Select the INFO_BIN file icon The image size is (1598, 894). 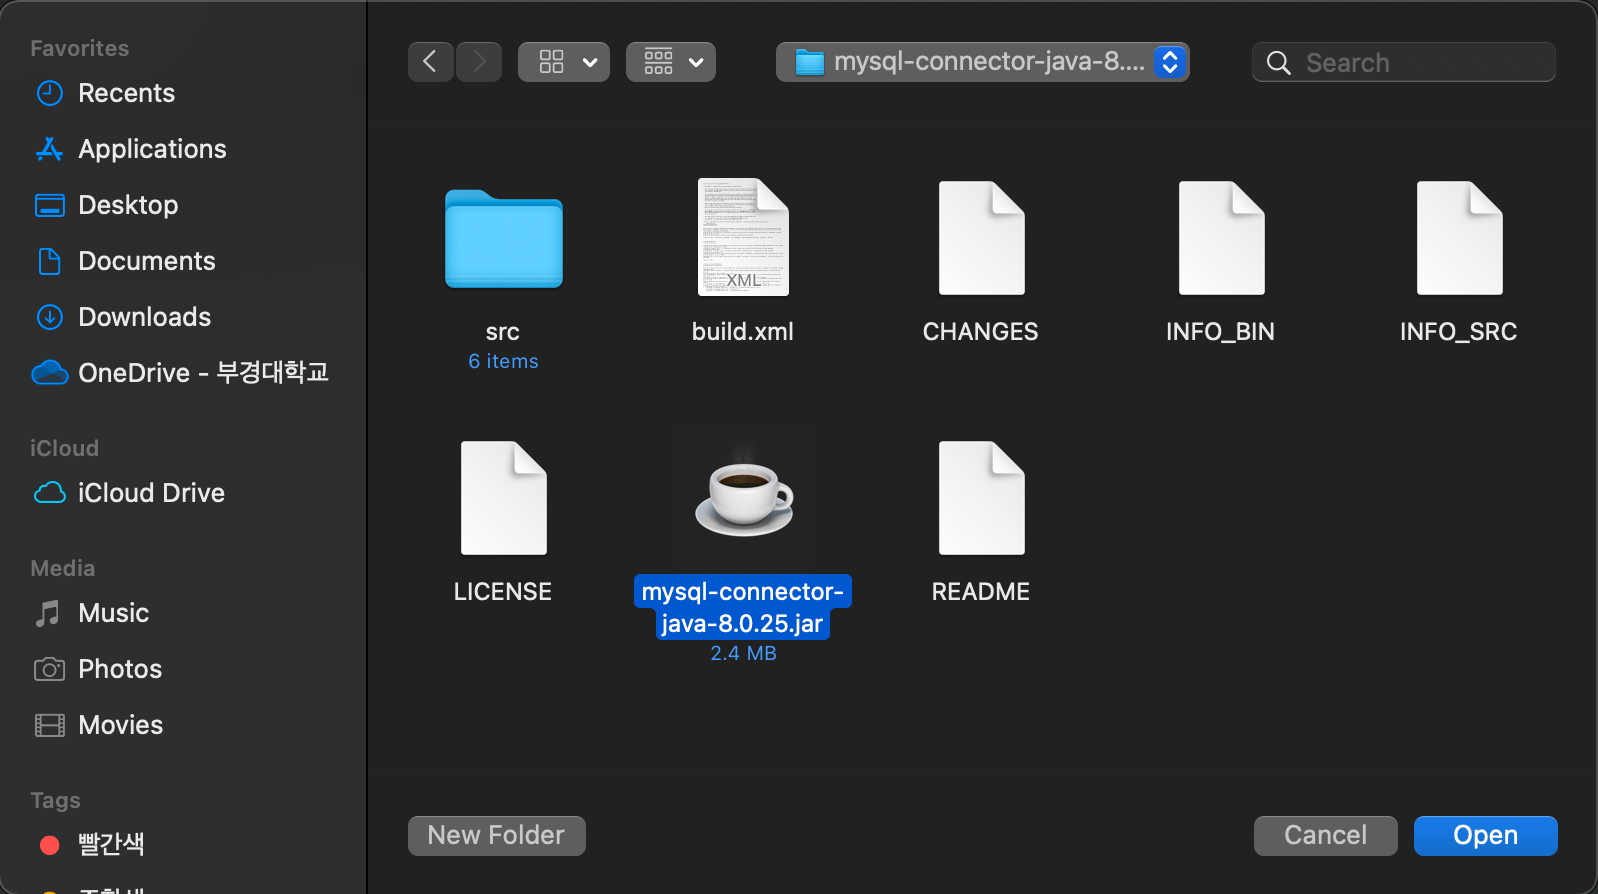click(x=1222, y=238)
